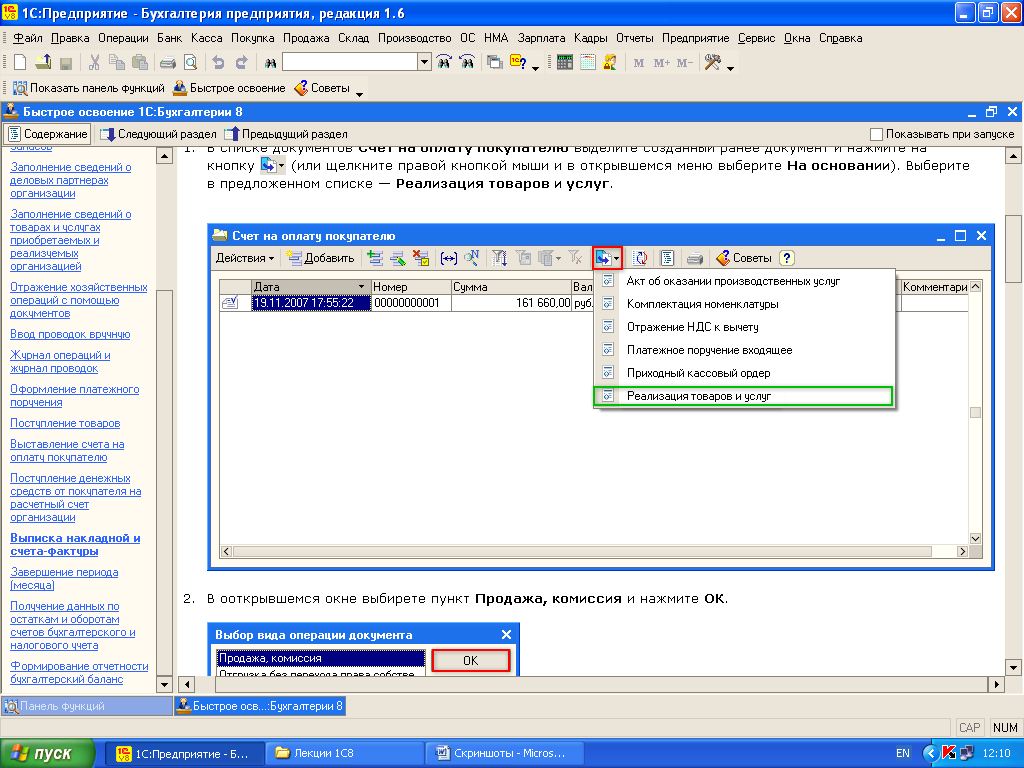Screen dimensions: 1024x768
Task: Open link Завершение периода (месяца)
Action: tap(64, 579)
